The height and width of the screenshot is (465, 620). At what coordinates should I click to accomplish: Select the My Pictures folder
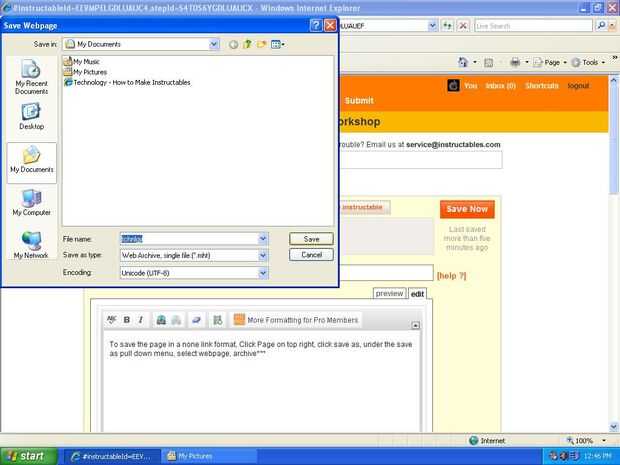pyautogui.click(x=85, y=72)
